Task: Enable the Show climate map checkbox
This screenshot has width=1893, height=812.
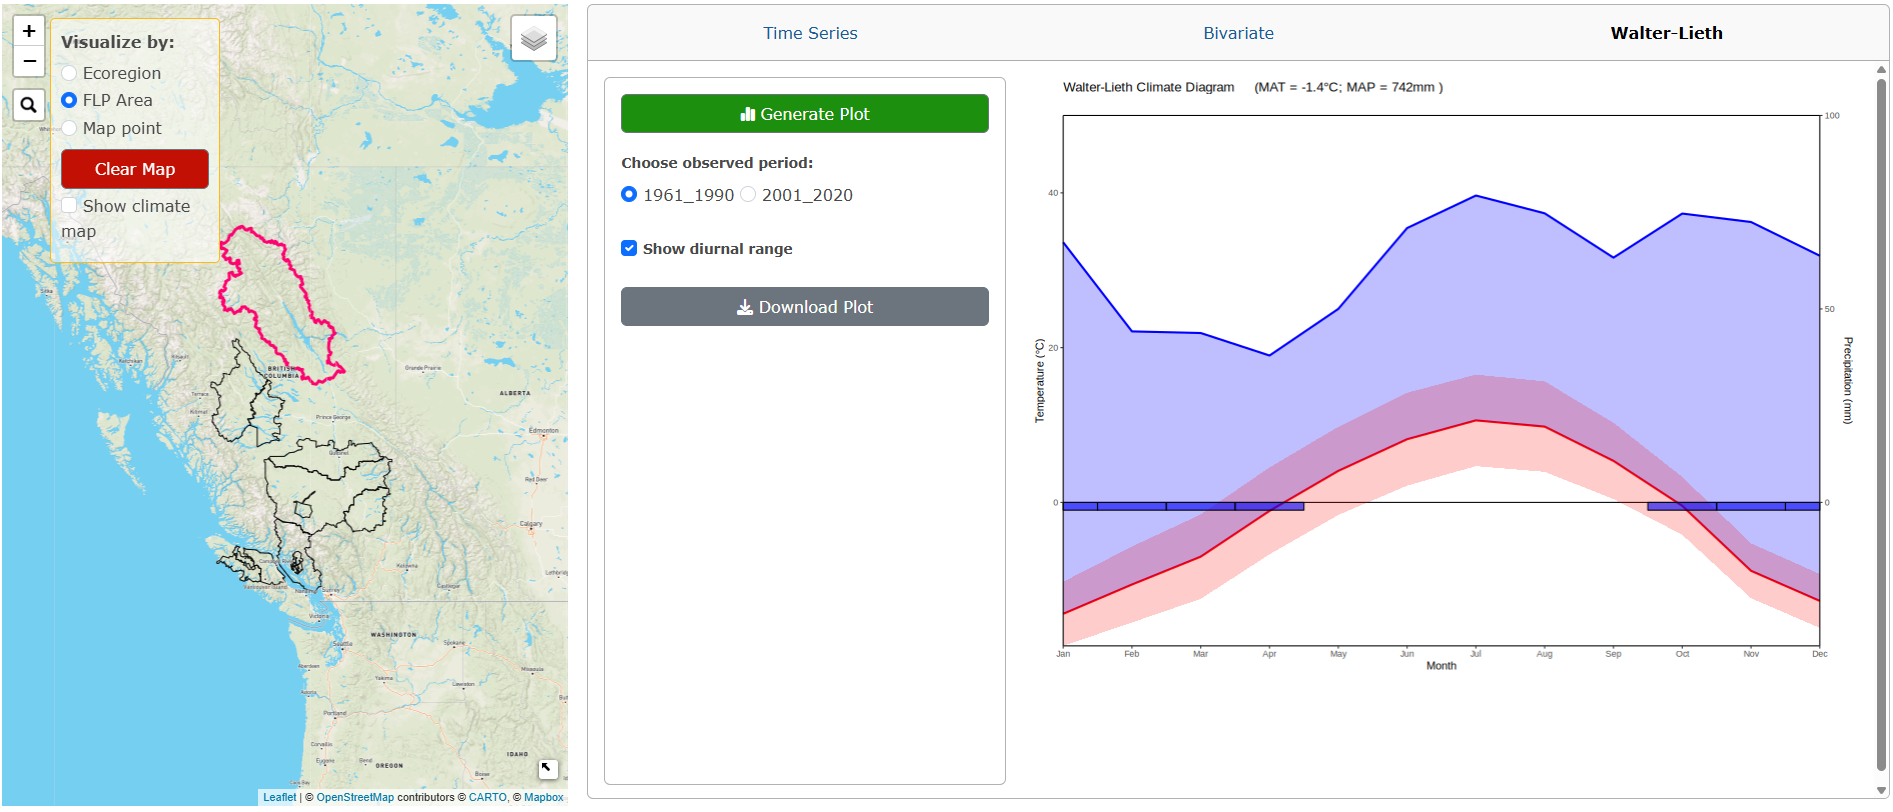Action: [x=69, y=205]
